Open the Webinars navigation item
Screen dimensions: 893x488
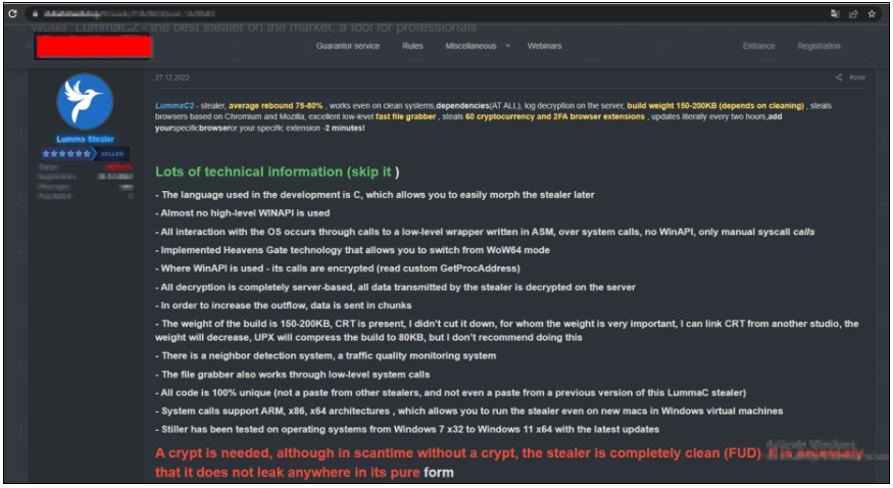pyautogui.click(x=544, y=46)
